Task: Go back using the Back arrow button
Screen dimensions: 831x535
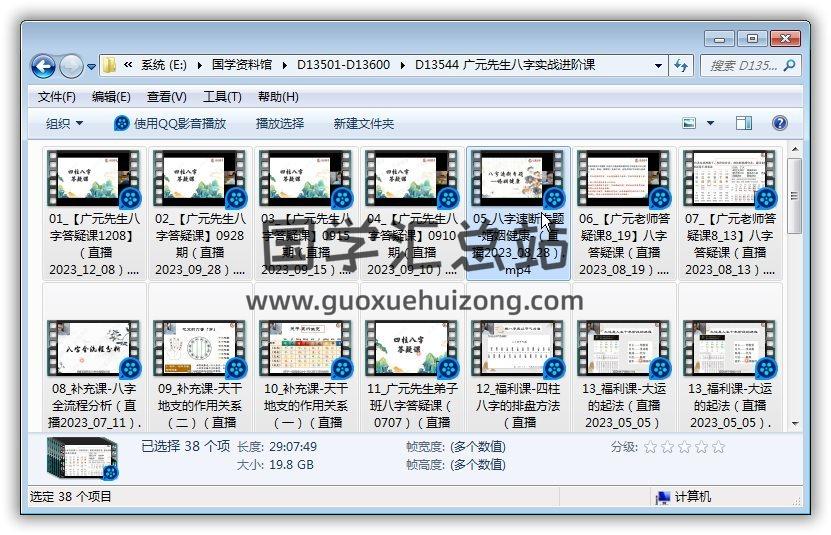Action: tap(43, 66)
